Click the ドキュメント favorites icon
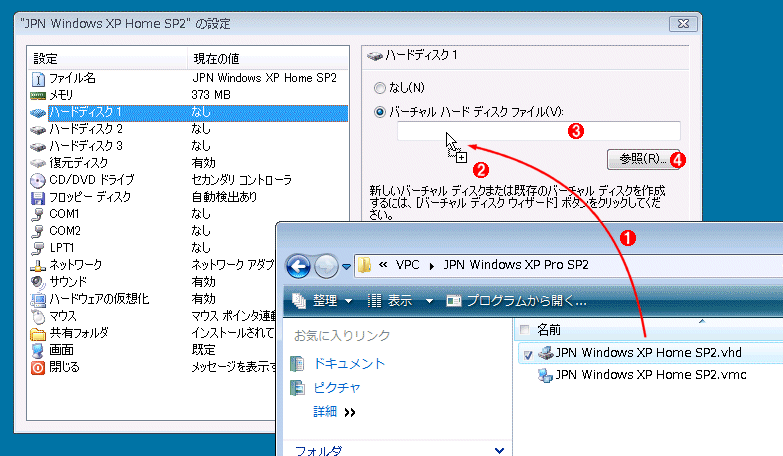 pyautogui.click(x=298, y=364)
